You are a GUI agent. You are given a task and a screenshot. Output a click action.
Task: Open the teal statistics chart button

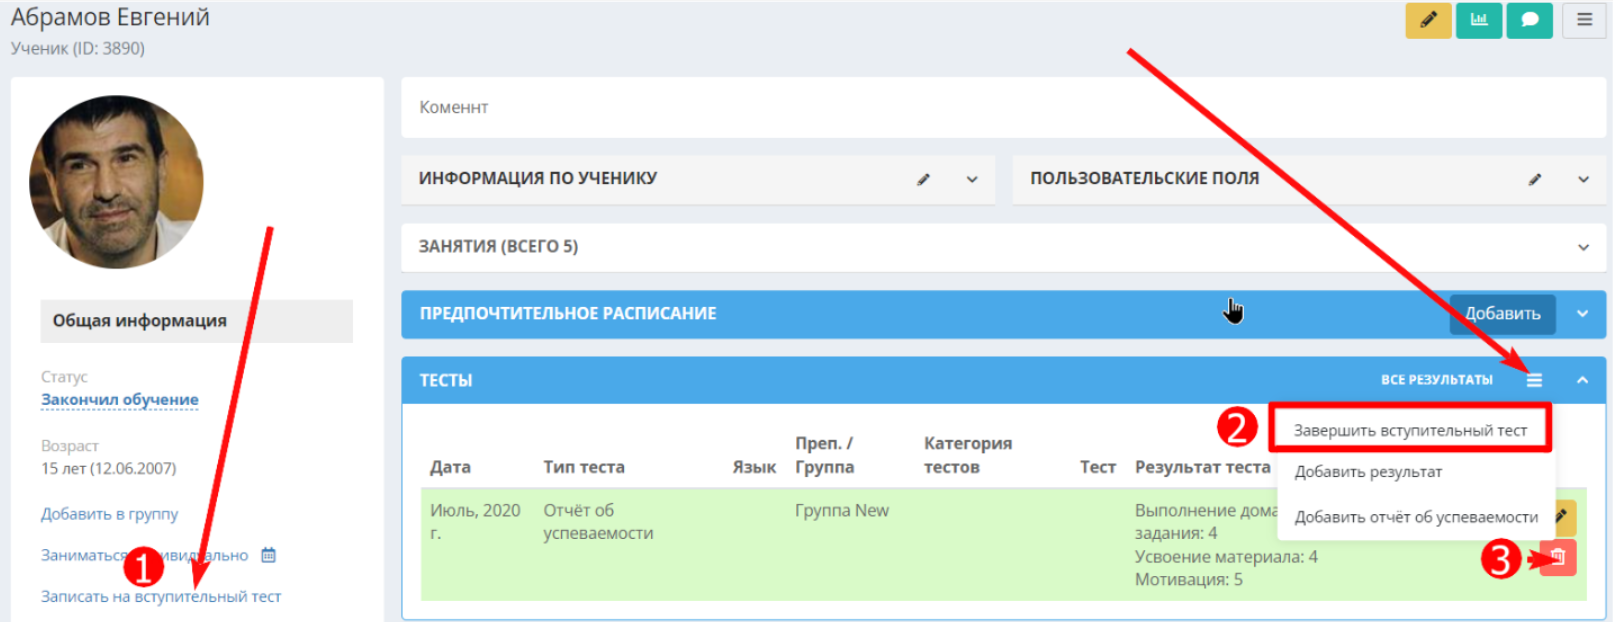(x=1479, y=20)
